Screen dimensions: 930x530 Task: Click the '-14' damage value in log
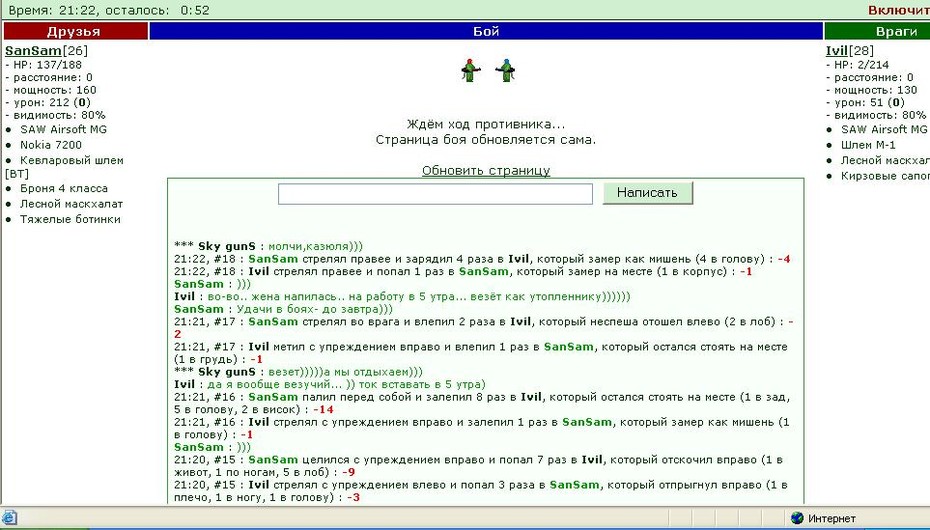tap(323, 410)
